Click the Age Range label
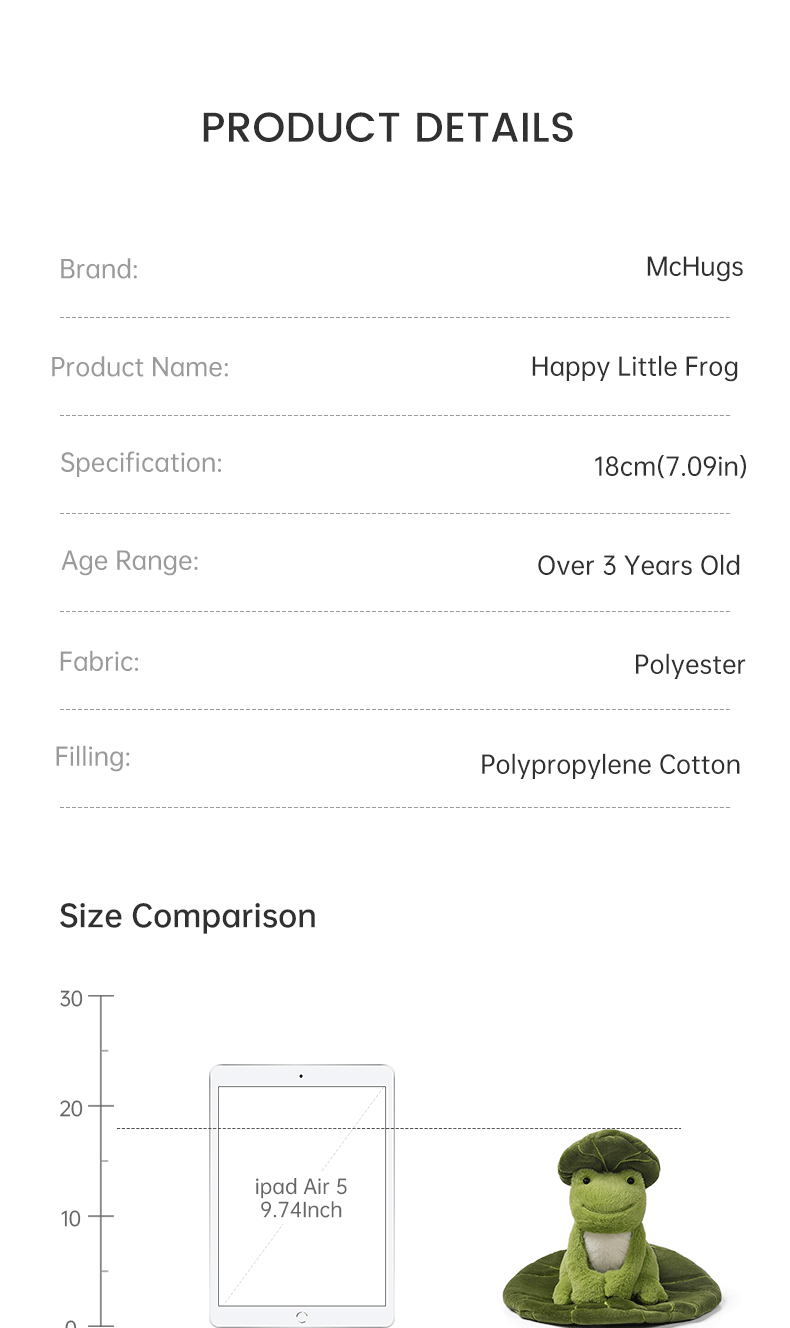 click(130, 561)
